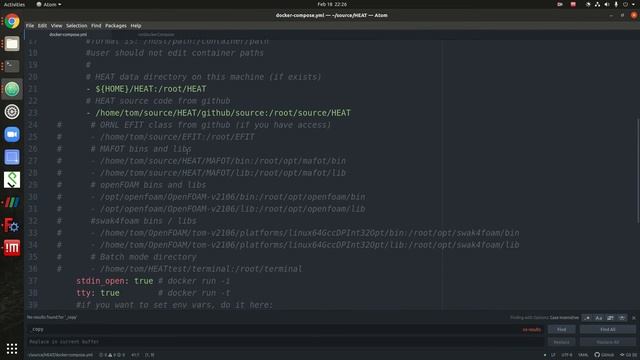The width and height of the screenshot is (640, 360).
Task: Open the Help menu
Action: pyautogui.click(x=136, y=26)
